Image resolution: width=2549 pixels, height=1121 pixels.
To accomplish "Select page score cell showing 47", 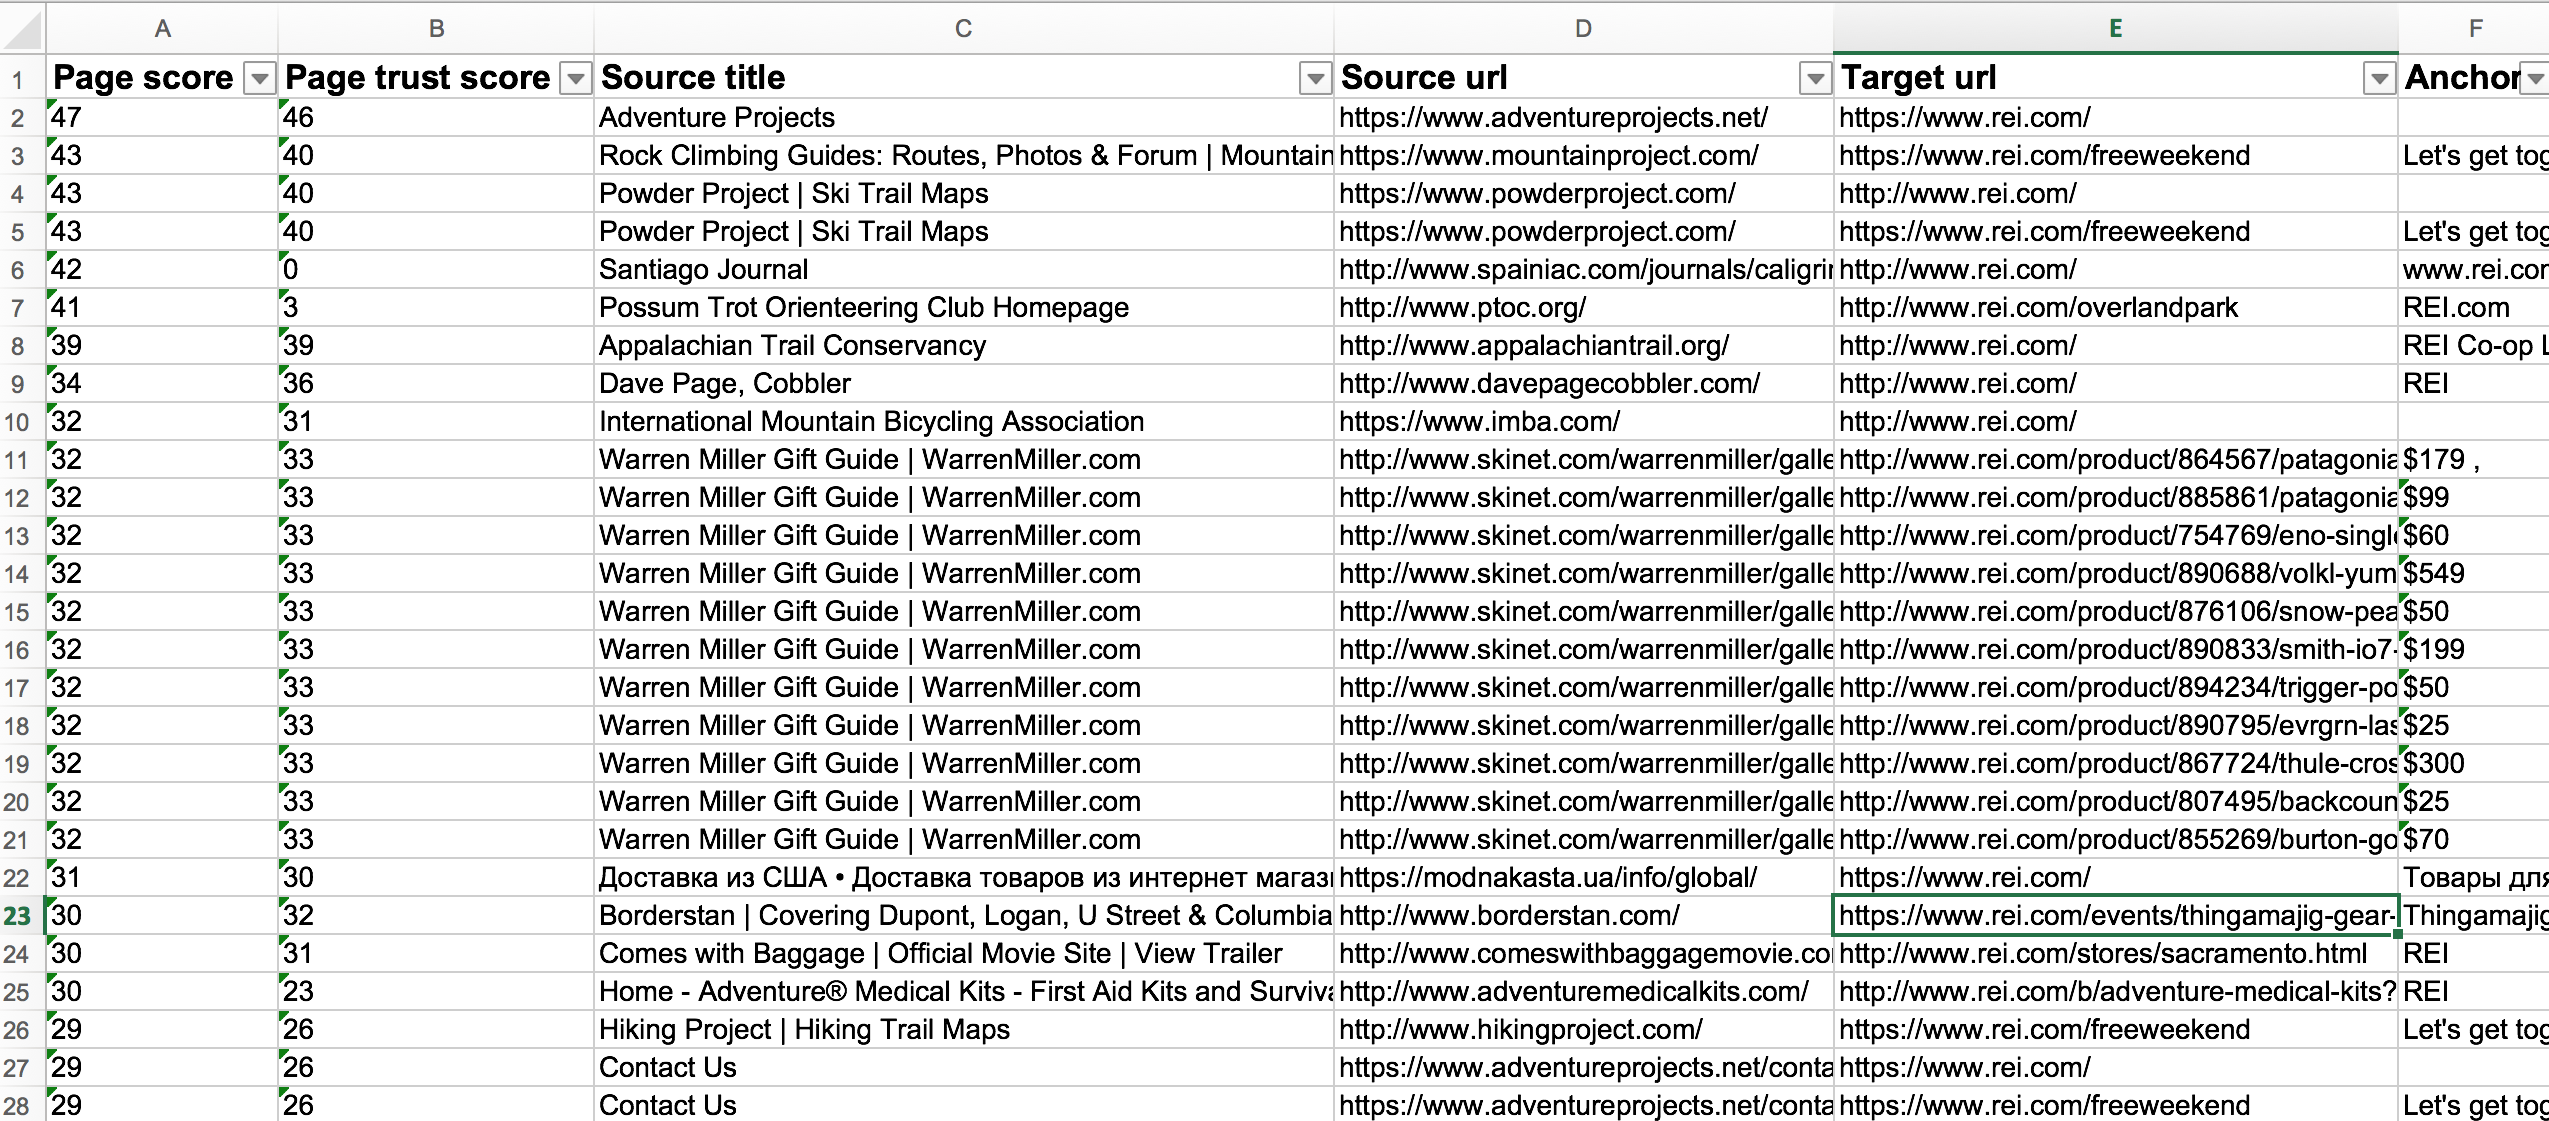I will pyautogui.click(x=162, y=118).
